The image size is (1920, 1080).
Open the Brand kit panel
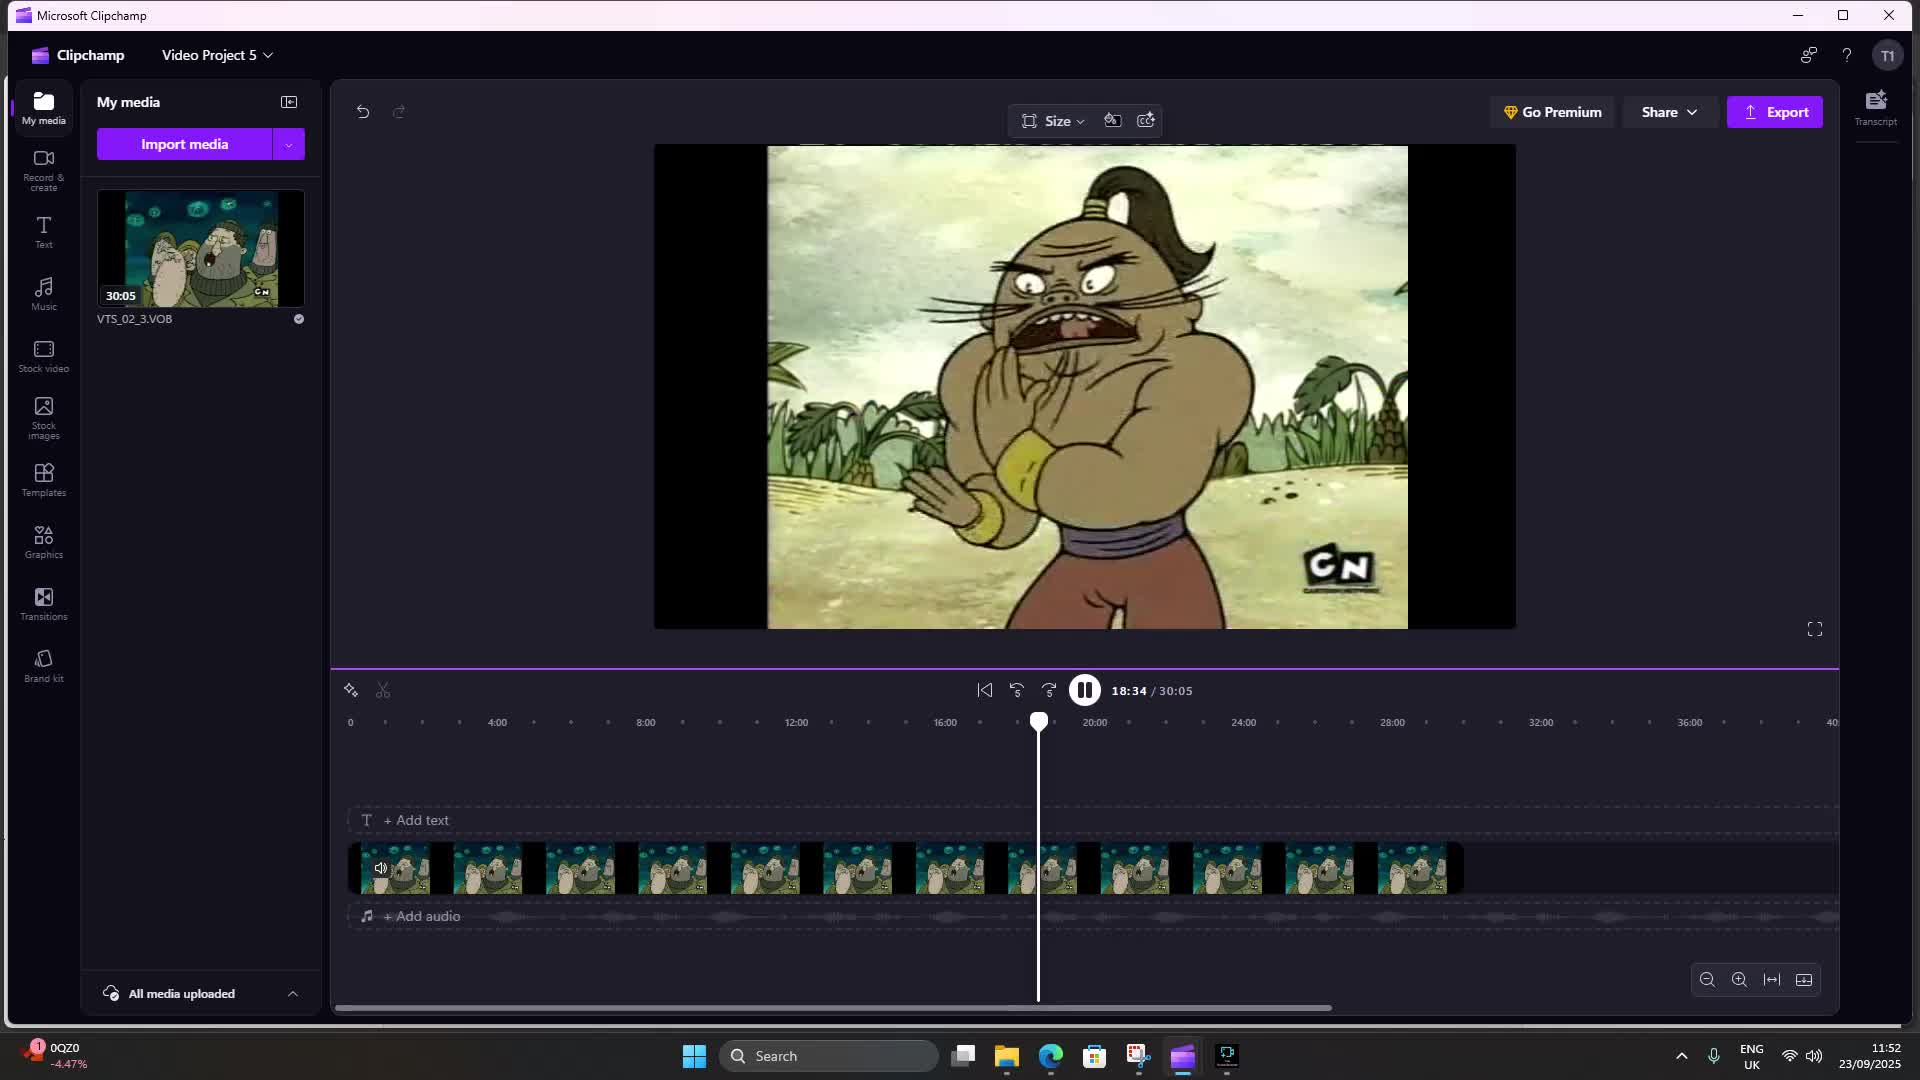point(43,666)
